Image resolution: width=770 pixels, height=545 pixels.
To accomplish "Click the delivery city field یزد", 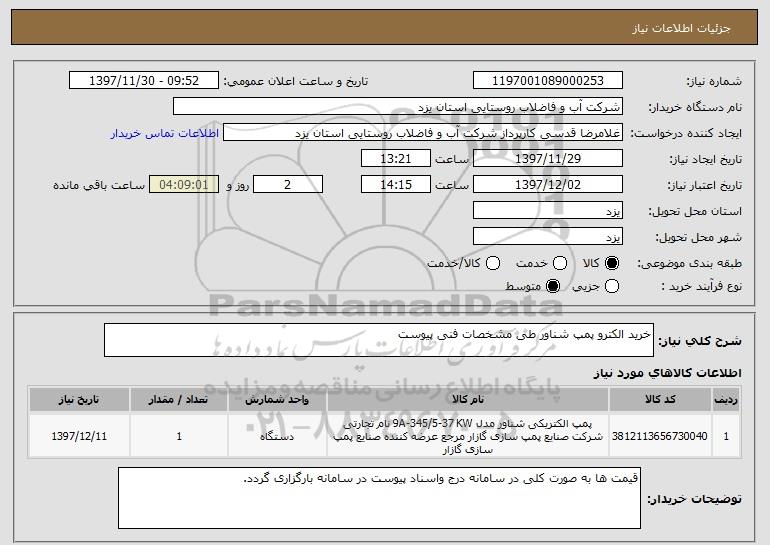I will coord(548,237).
